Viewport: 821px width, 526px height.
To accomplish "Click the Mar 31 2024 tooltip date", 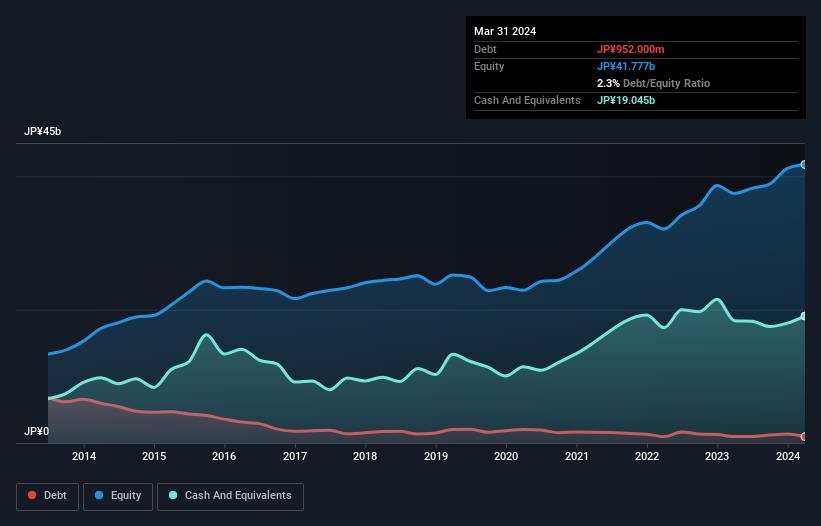I will pyautogui.click(x=505, y=31).
